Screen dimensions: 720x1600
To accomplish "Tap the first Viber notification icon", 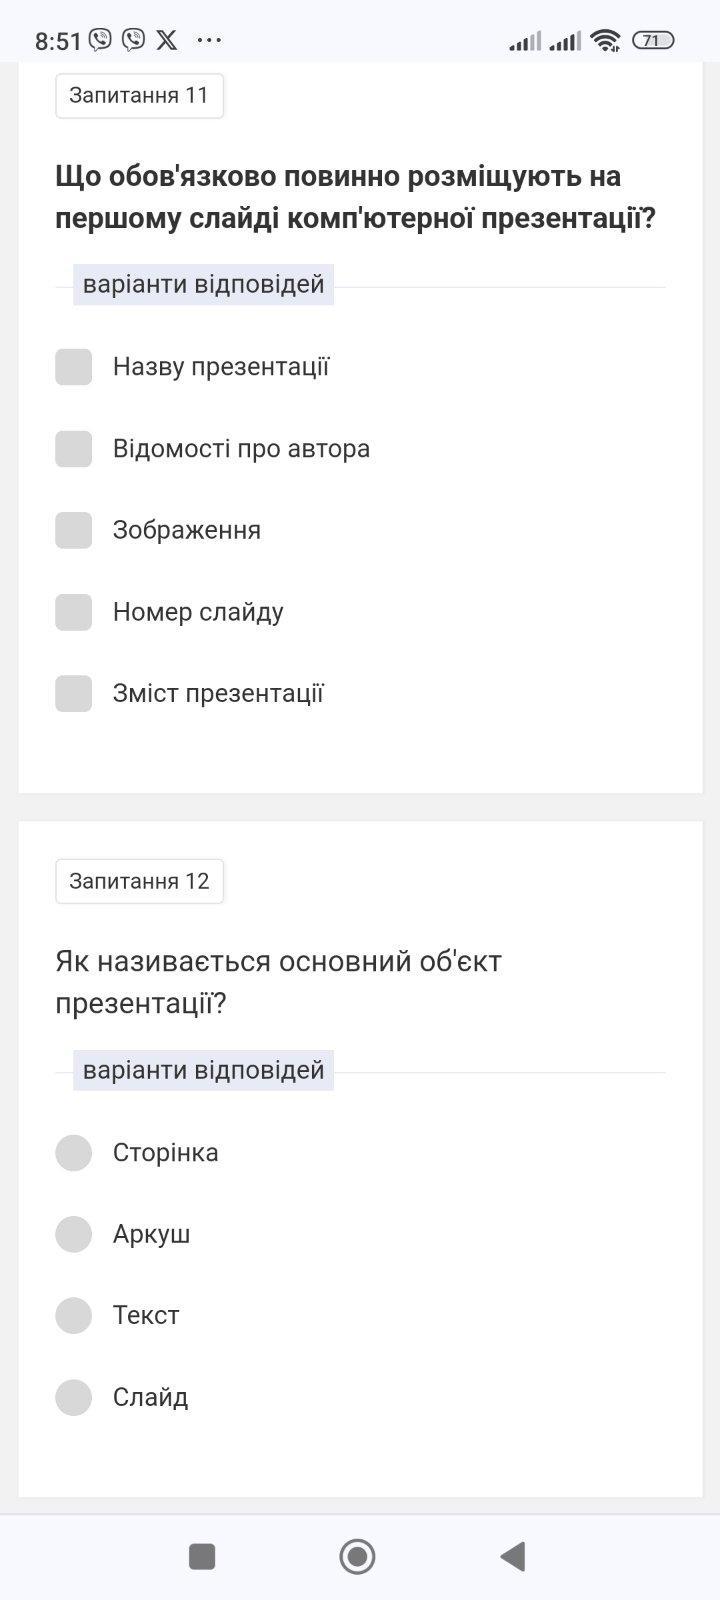I will 100,40.
